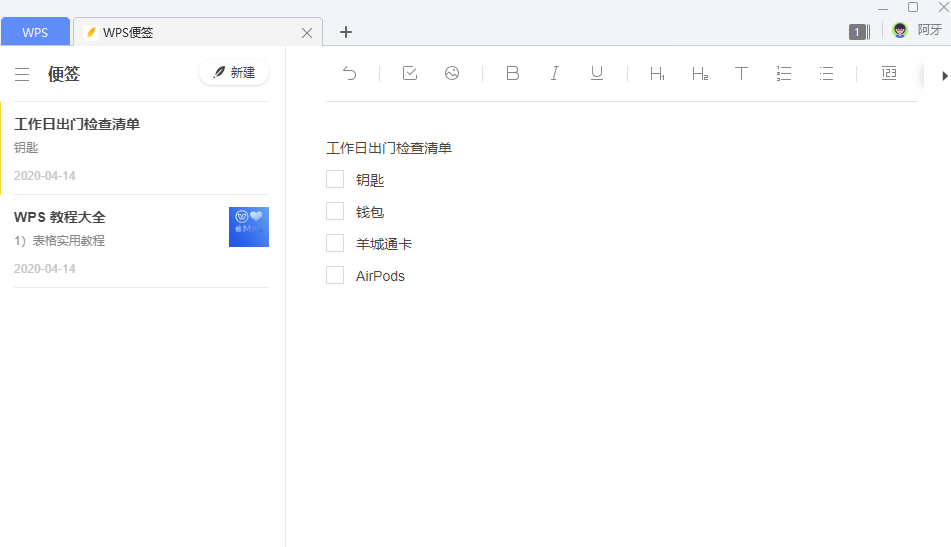Tick the AirPods checkbox
Viewport: 951px width, 547px height.
click(335, 276)
